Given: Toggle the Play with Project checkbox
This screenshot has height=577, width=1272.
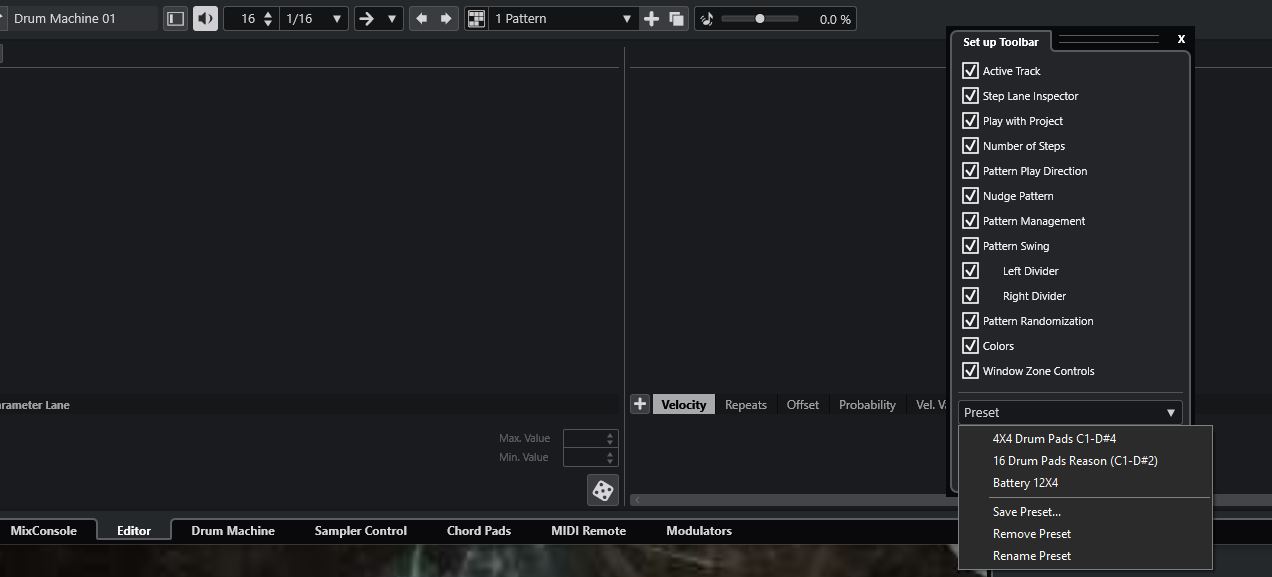Looking at the screenshot, I should tap(970, 121).
